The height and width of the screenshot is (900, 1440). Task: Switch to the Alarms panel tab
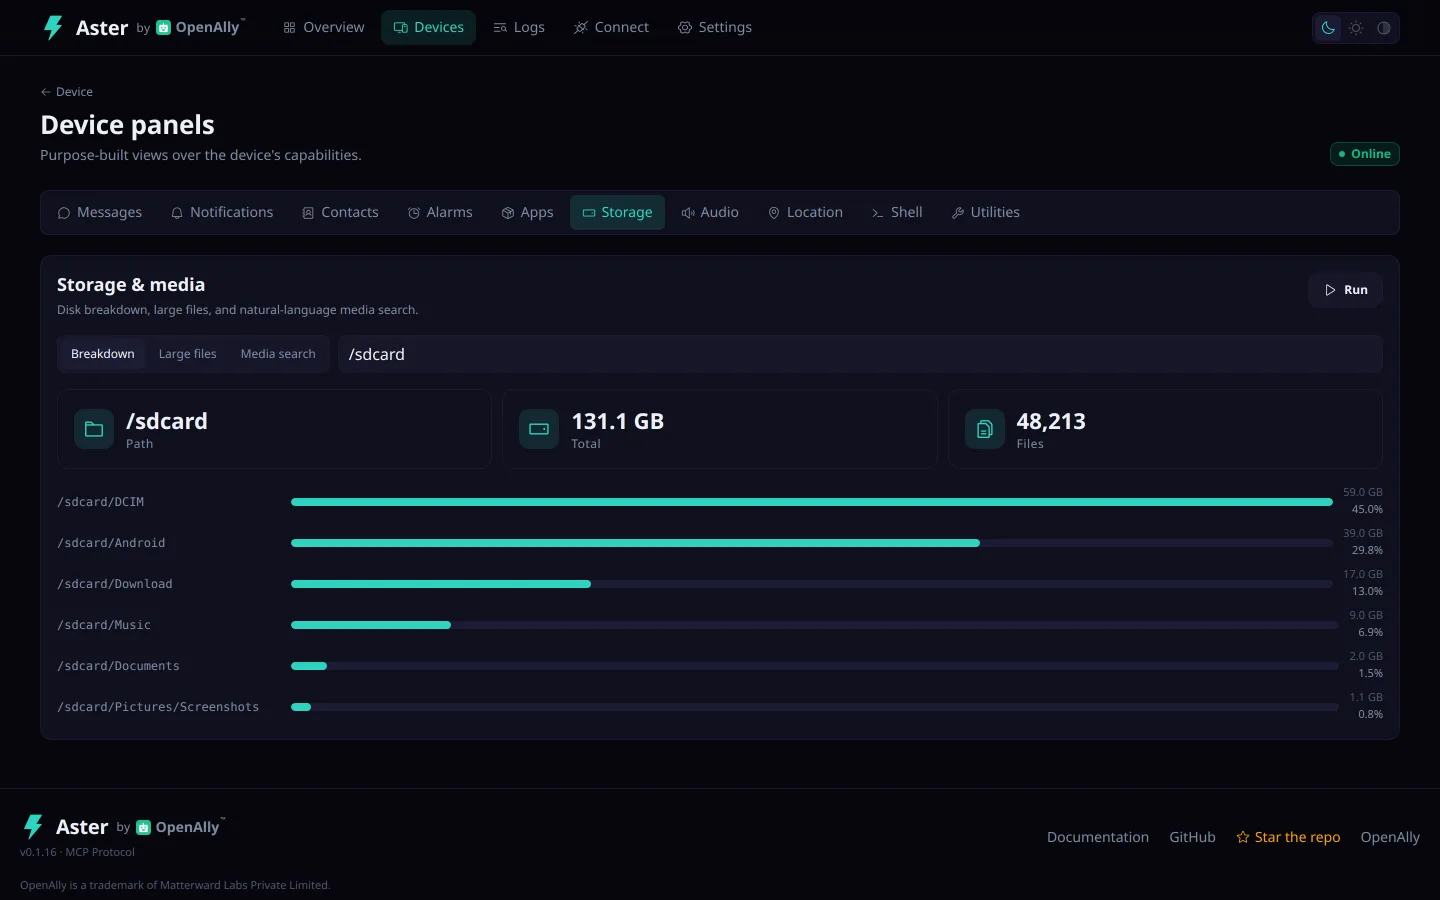pyautogui.click(x=440, y=212)
